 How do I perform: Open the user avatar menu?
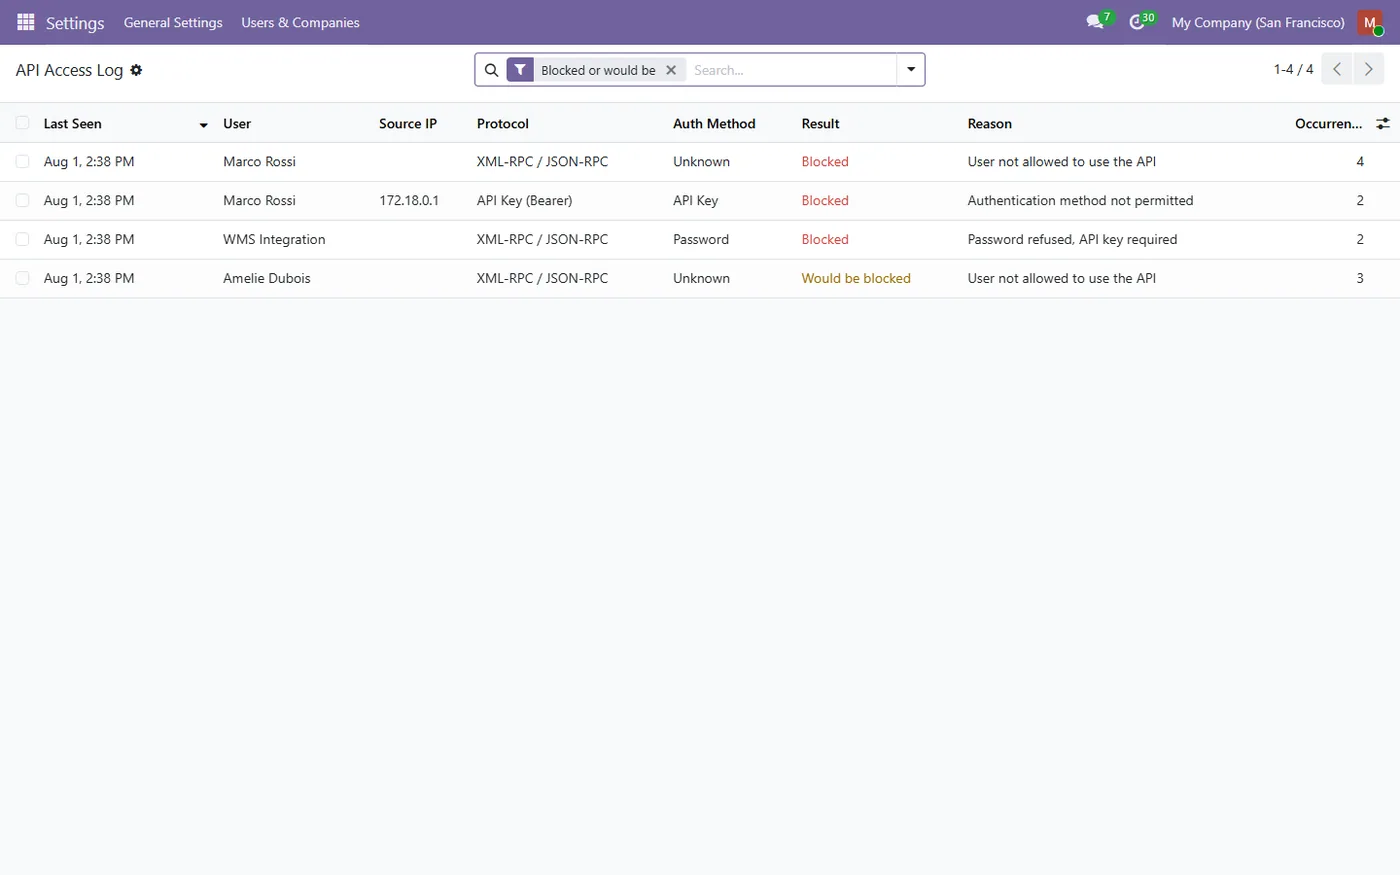[x=1370, y=22]
